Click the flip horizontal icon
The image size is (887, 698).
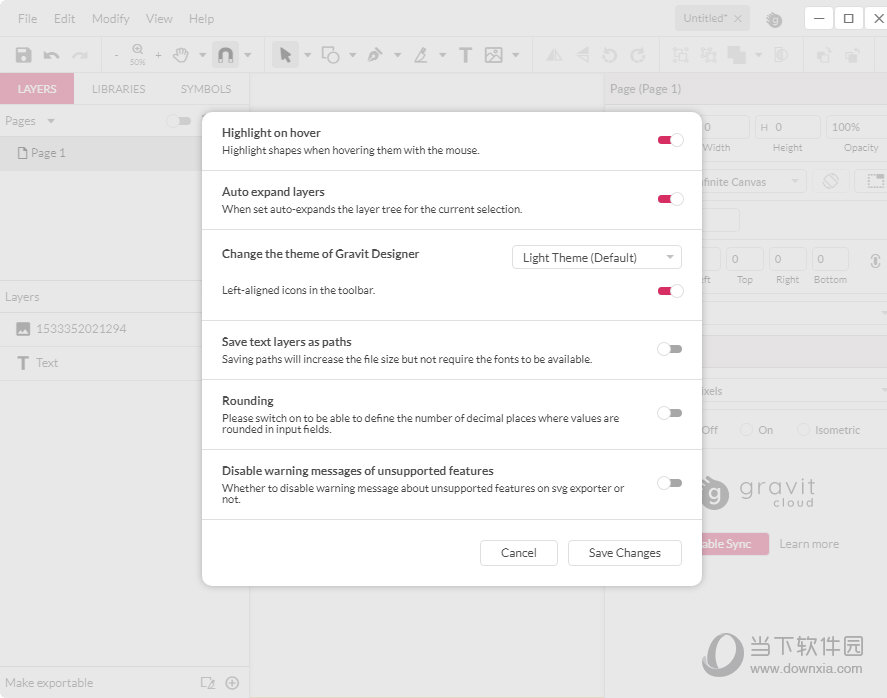[554, 55]
